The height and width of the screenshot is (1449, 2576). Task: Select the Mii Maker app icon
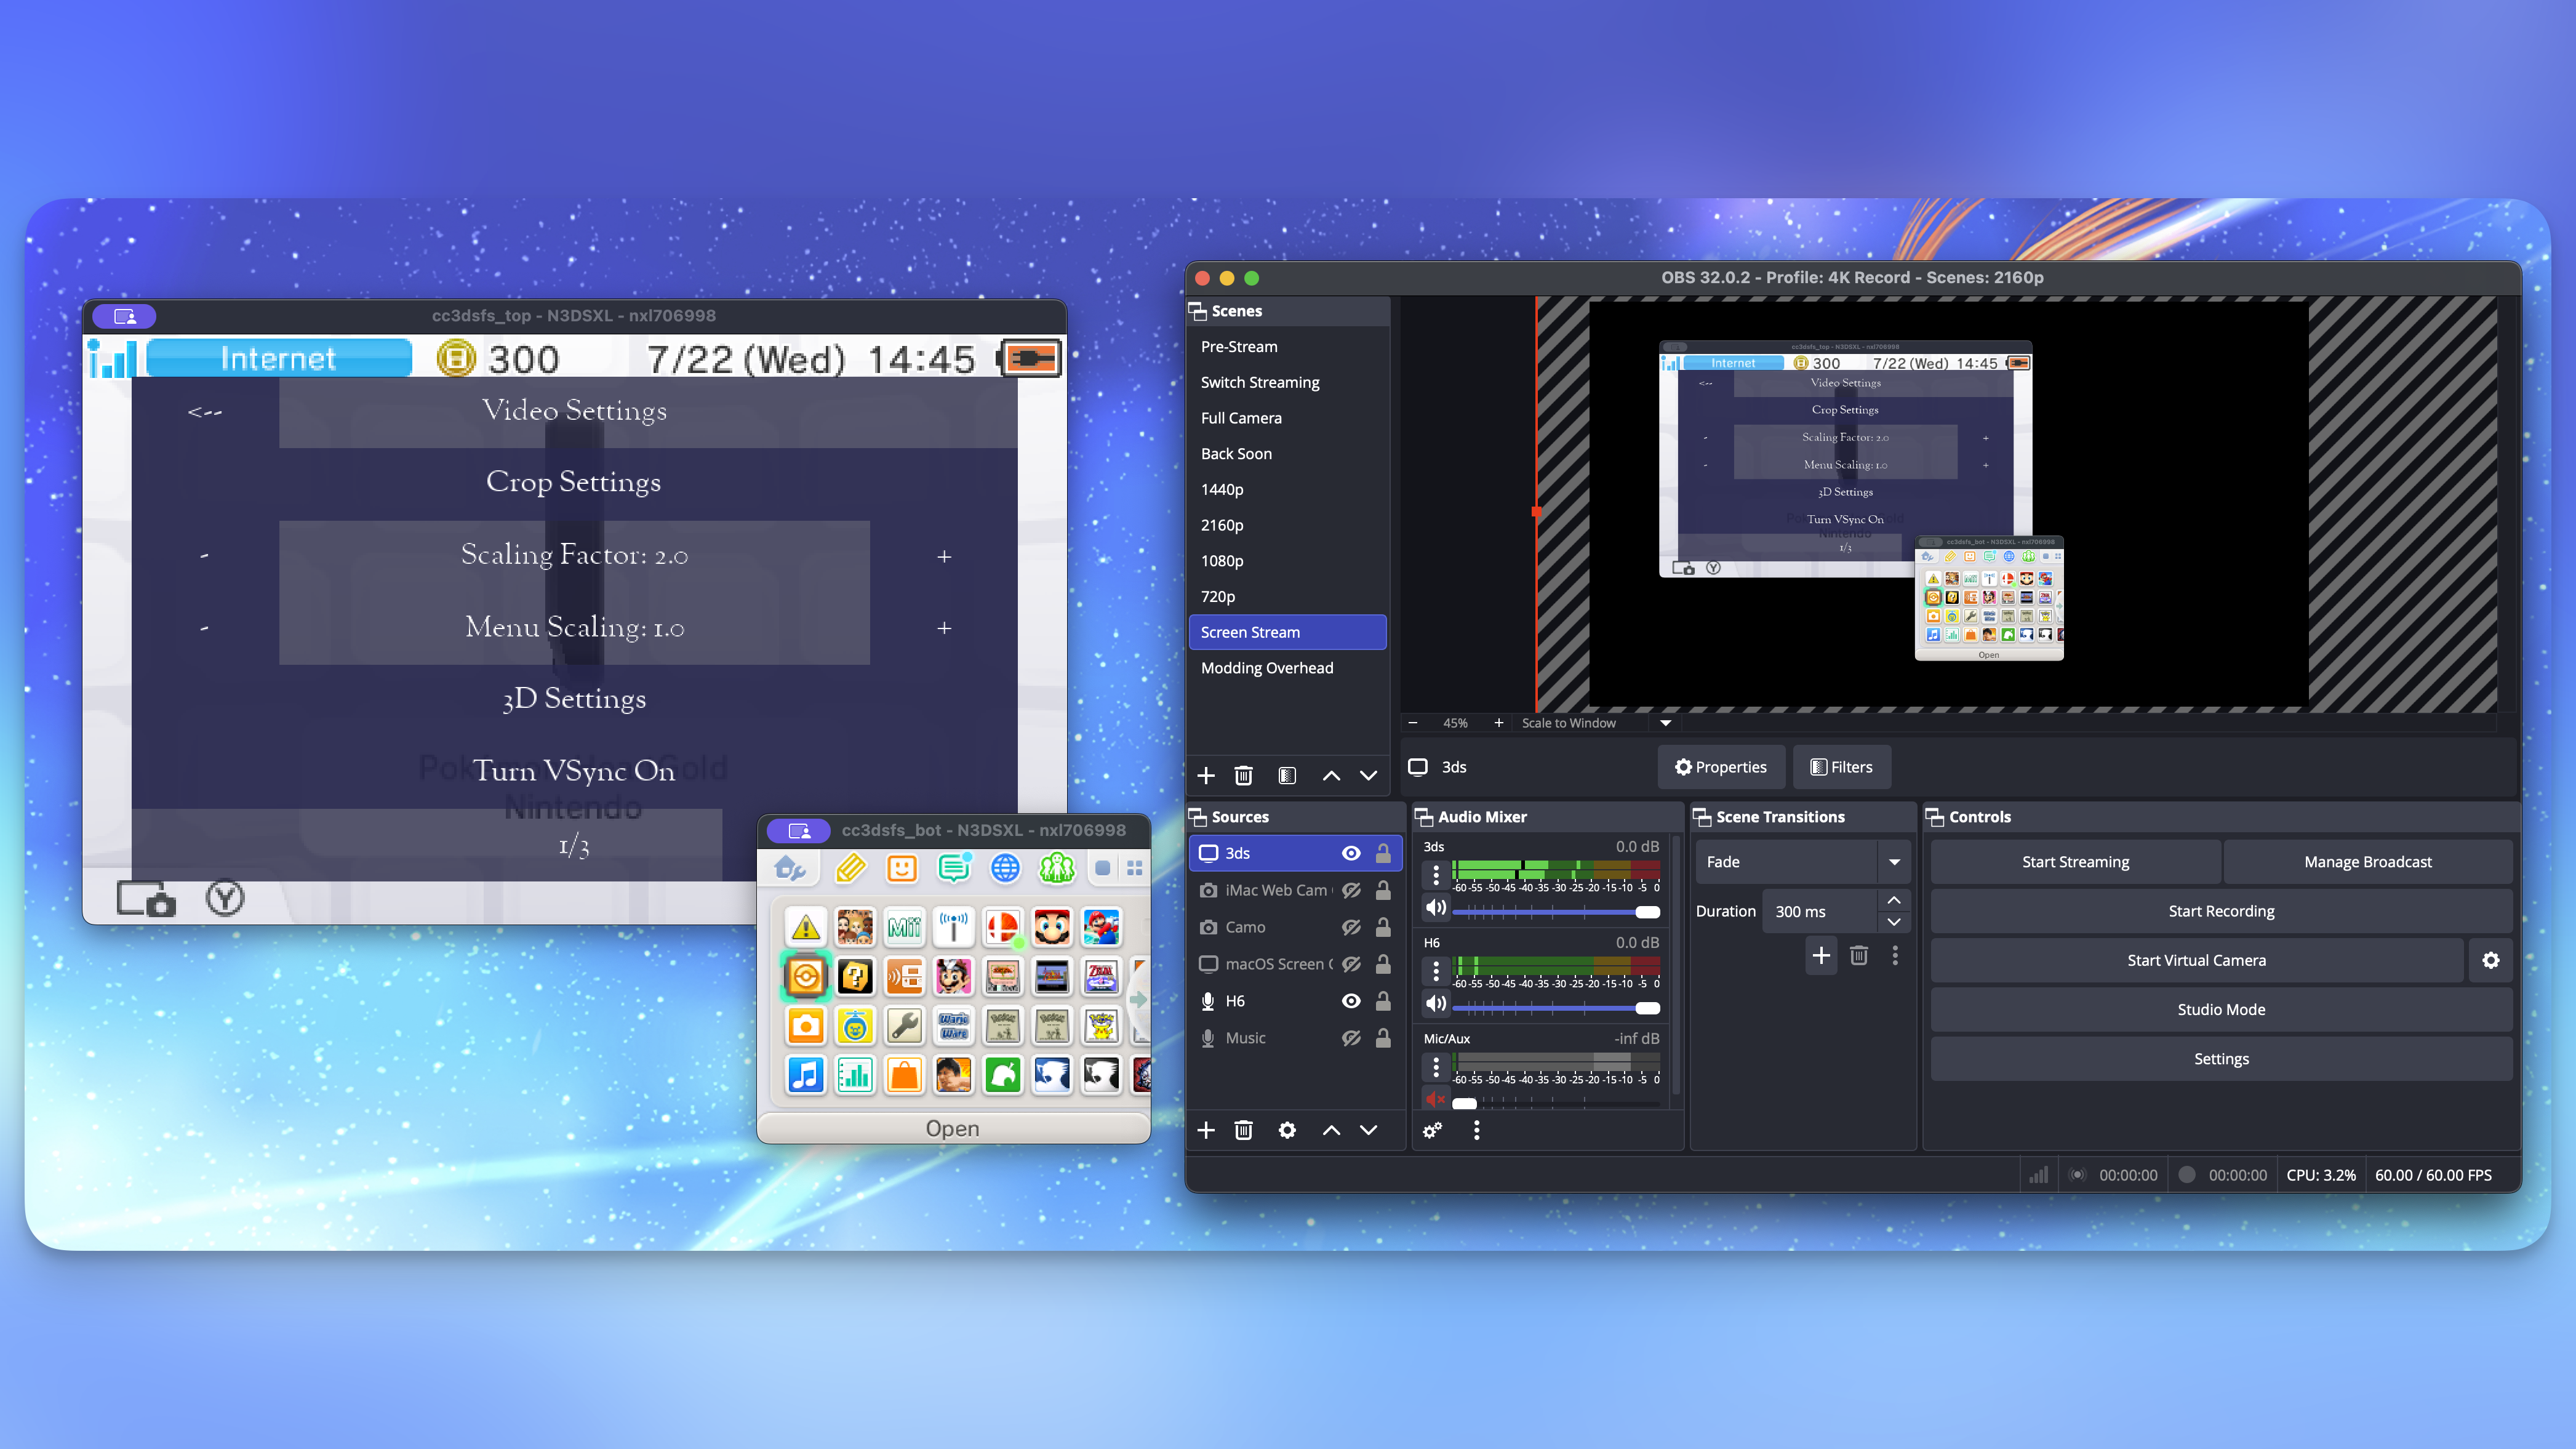[x=904, y=928]
